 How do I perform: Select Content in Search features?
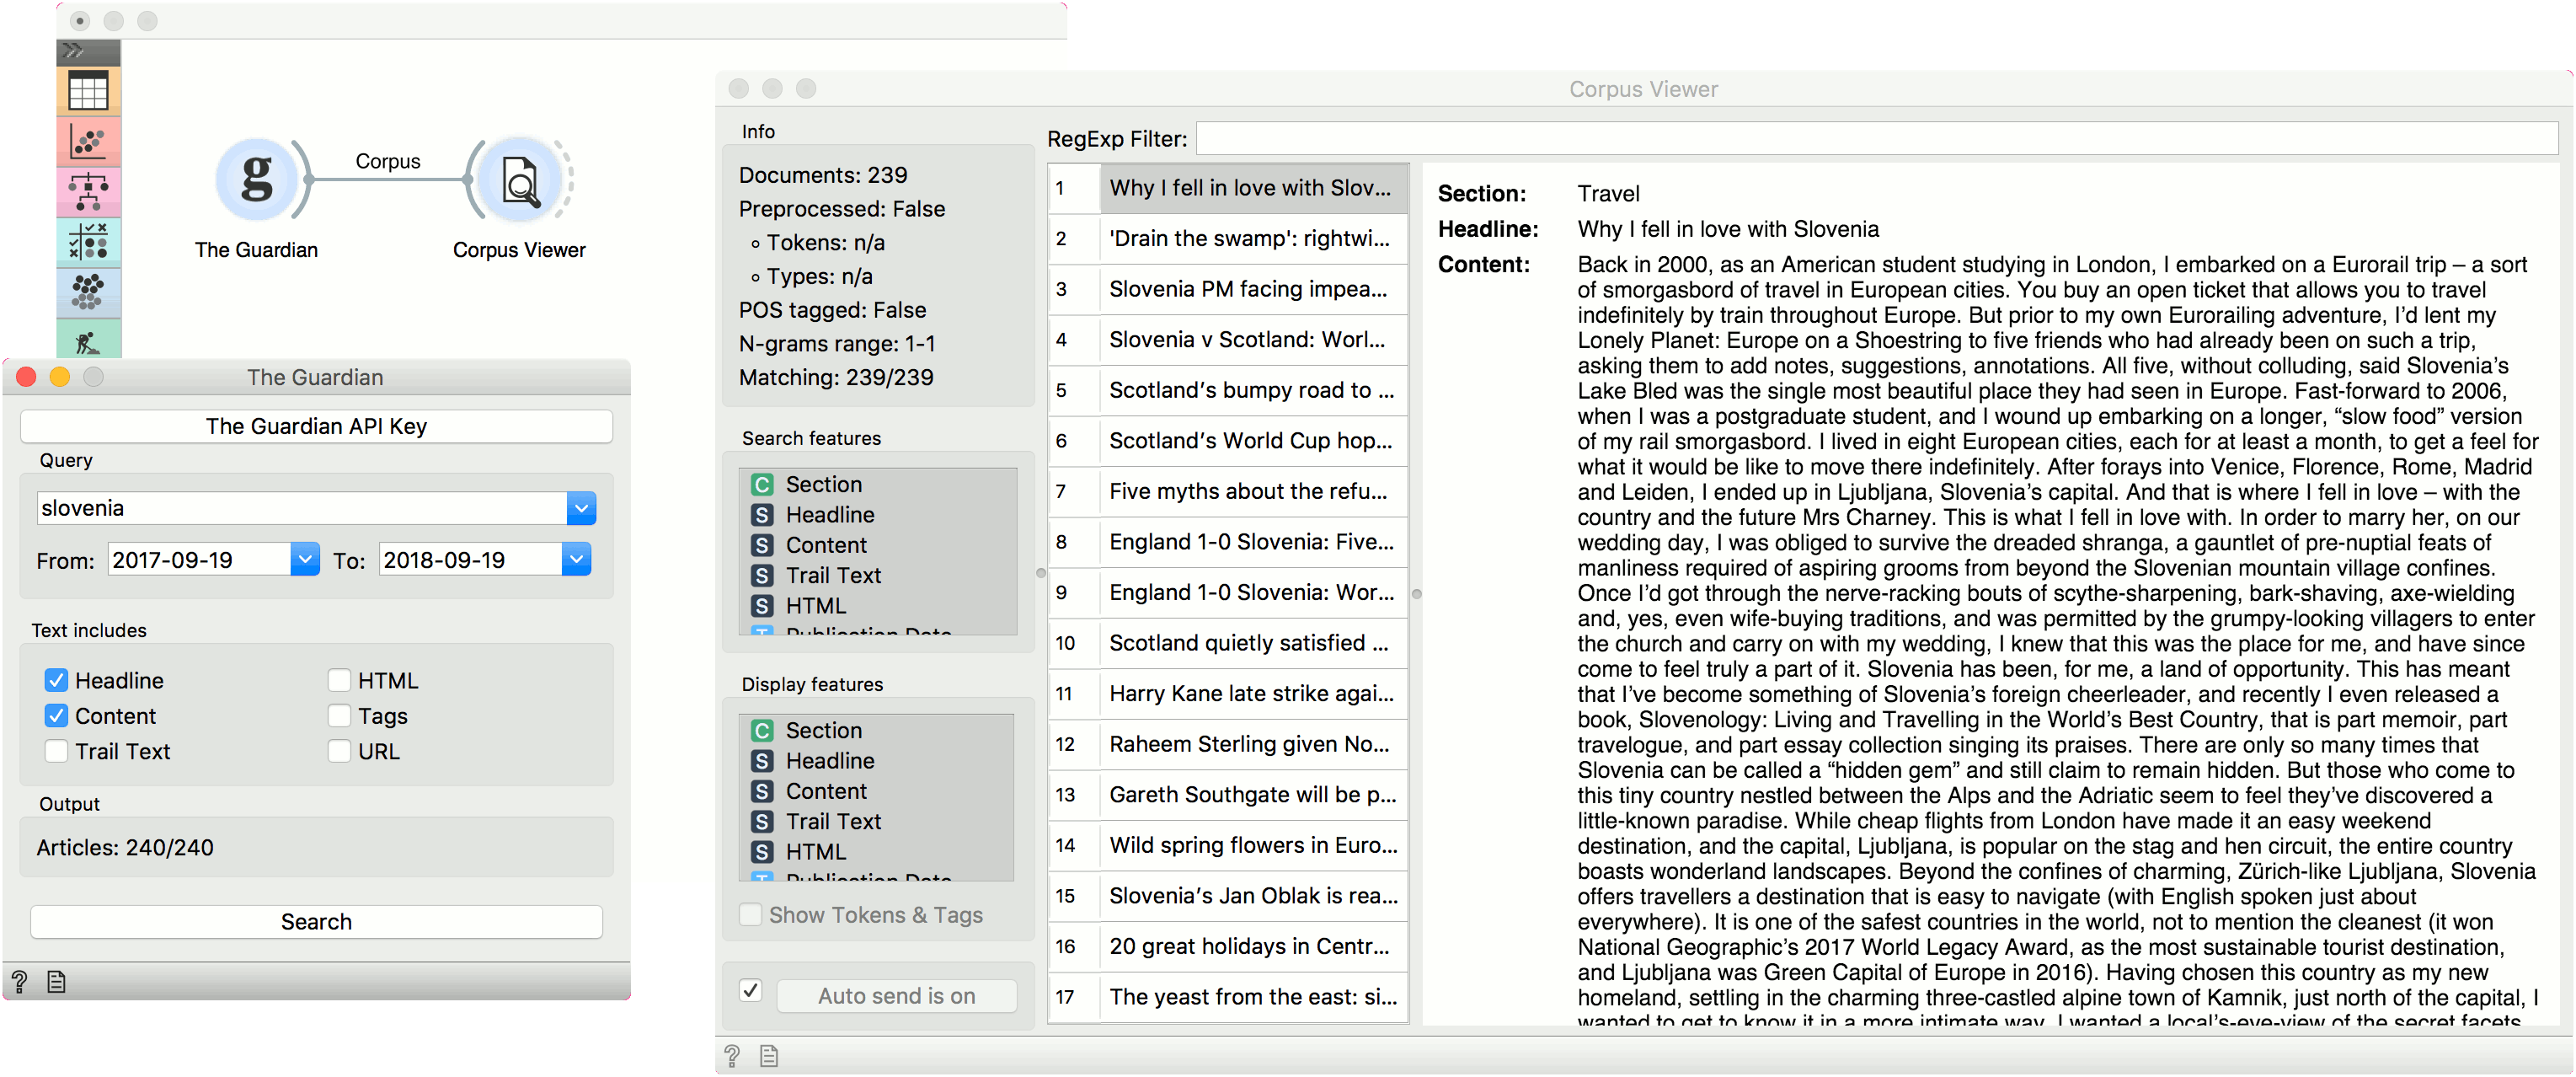tap(877, 545)
